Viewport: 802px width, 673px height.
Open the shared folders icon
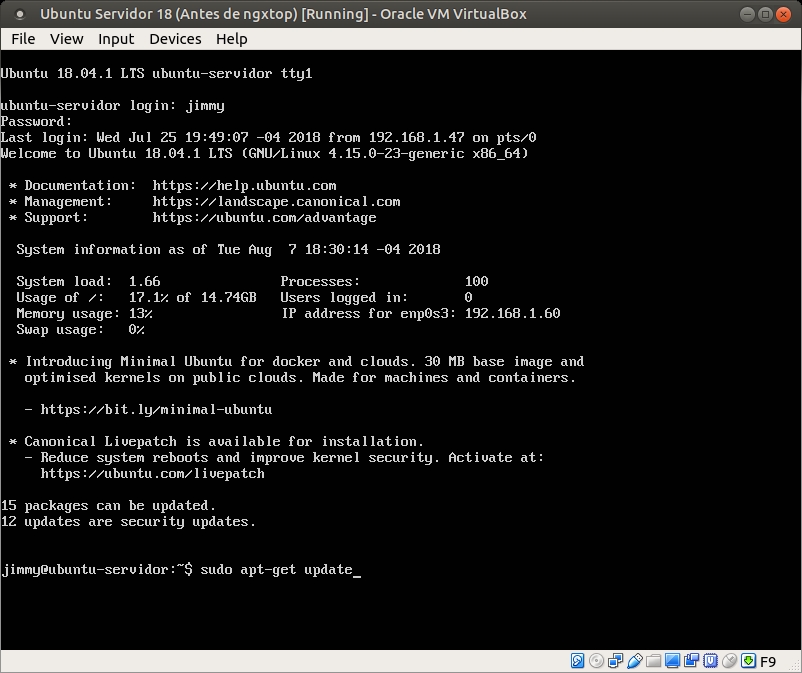click(653, 661)
